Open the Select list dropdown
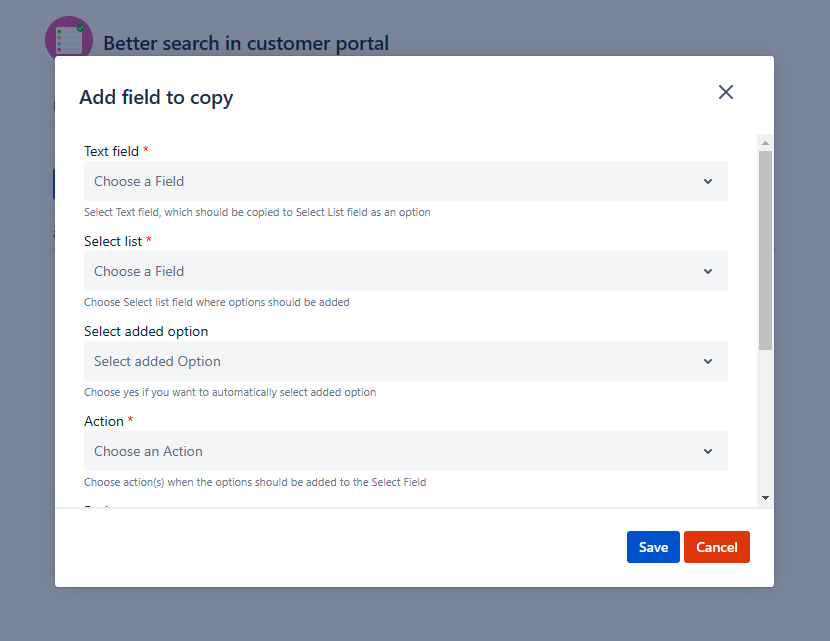The height and width of the screenshot is (641, 830). (x=405, y=271)
